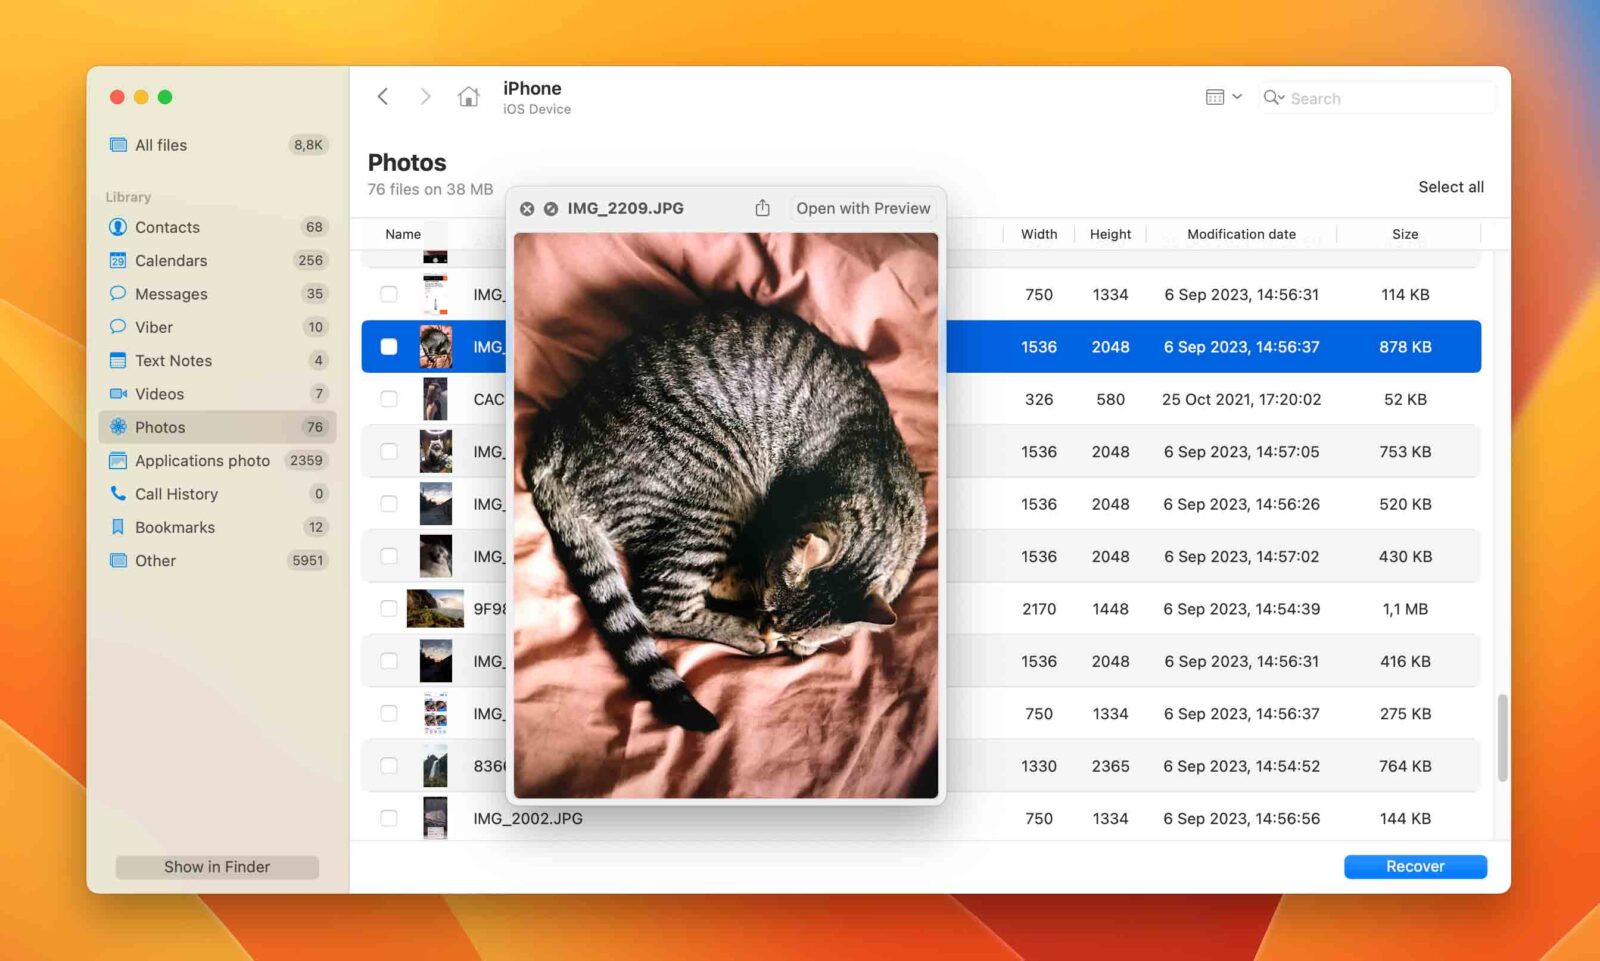The image size is (1600, 961).
Task: Select Calendars from the Library list
Action: pyautogui.click(x=170, y=260)
